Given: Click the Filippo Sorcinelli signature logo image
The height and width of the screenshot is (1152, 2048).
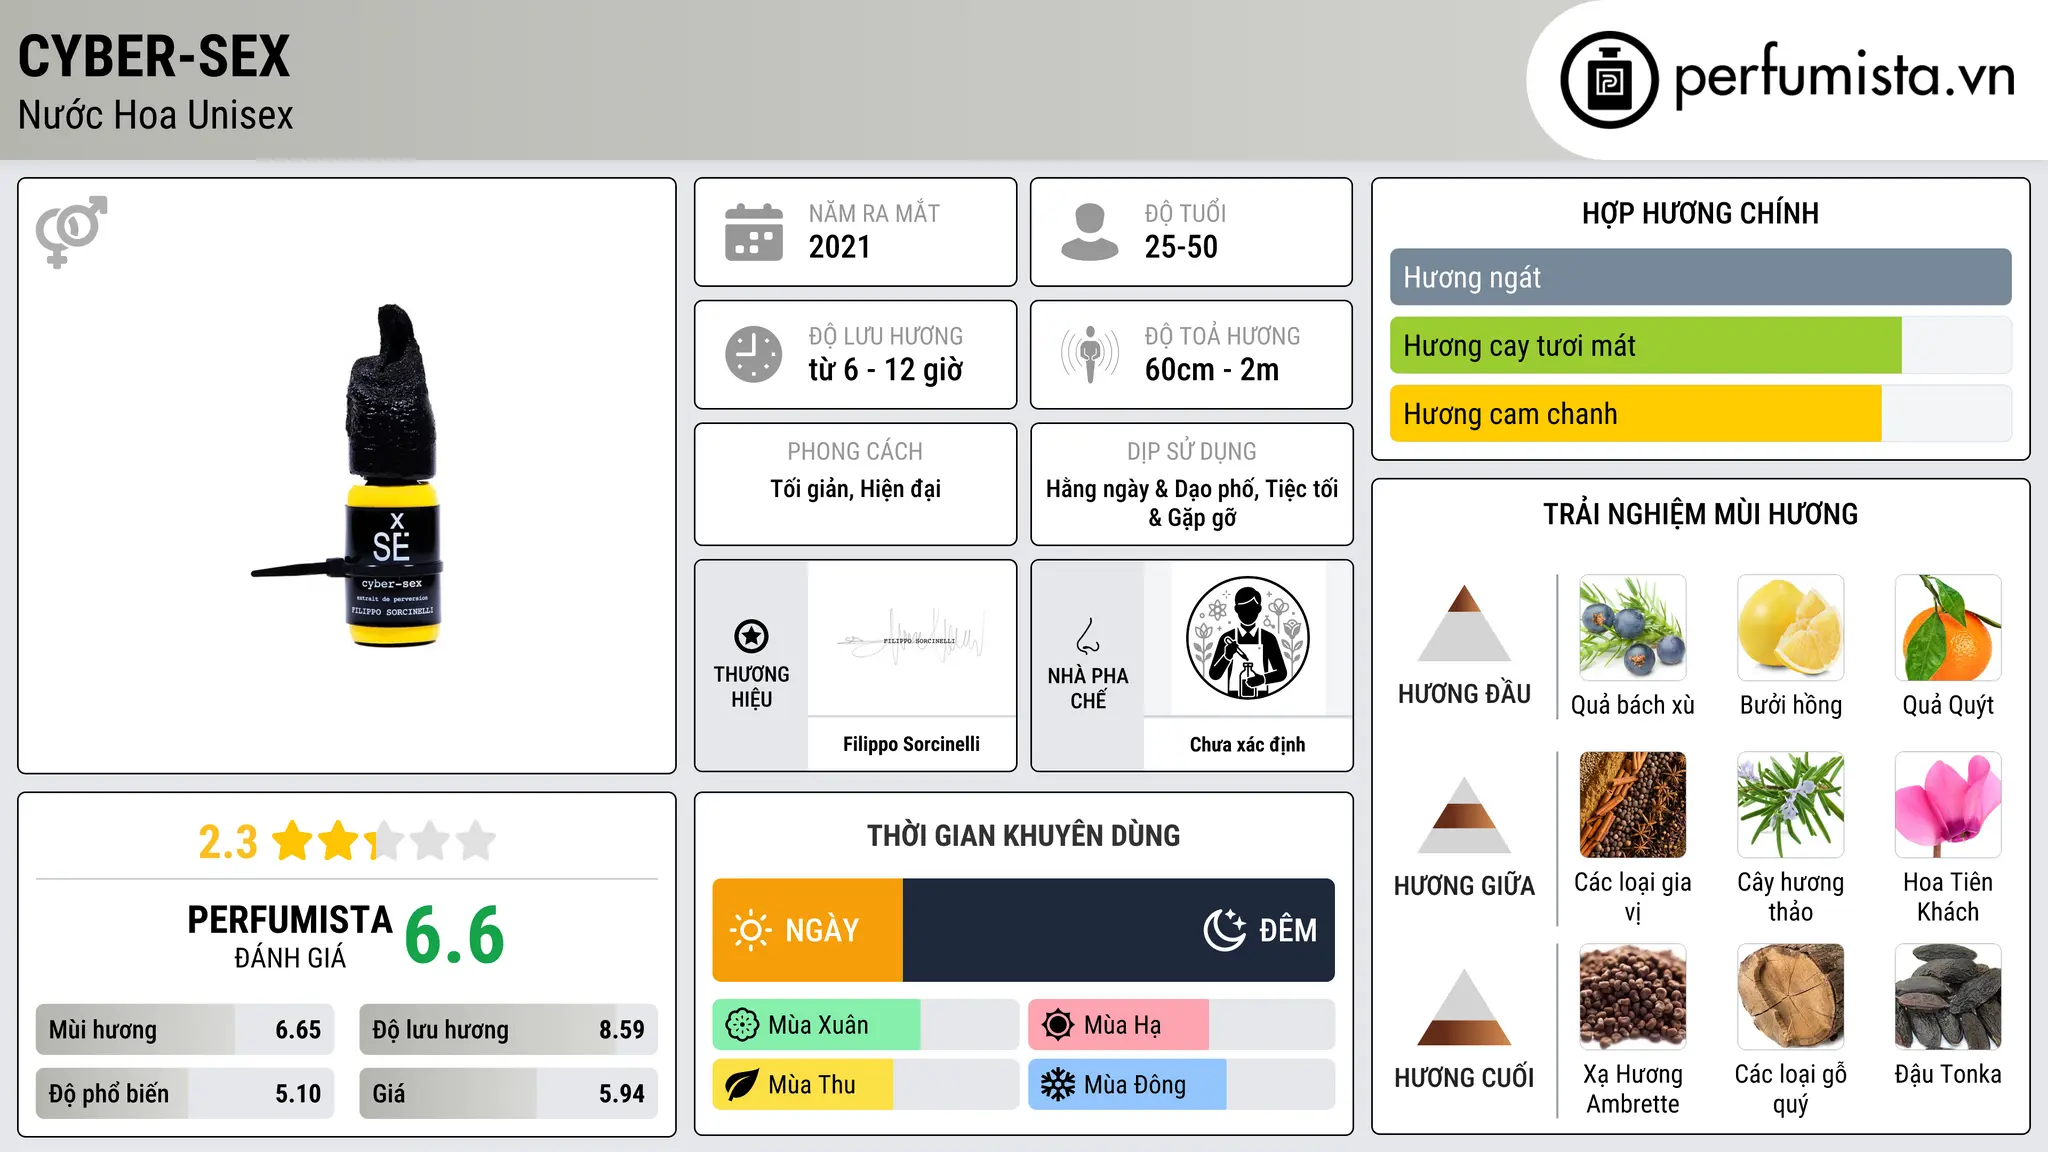Looking at the screenshot, I should pyautogui.click(x=911, y=638).
